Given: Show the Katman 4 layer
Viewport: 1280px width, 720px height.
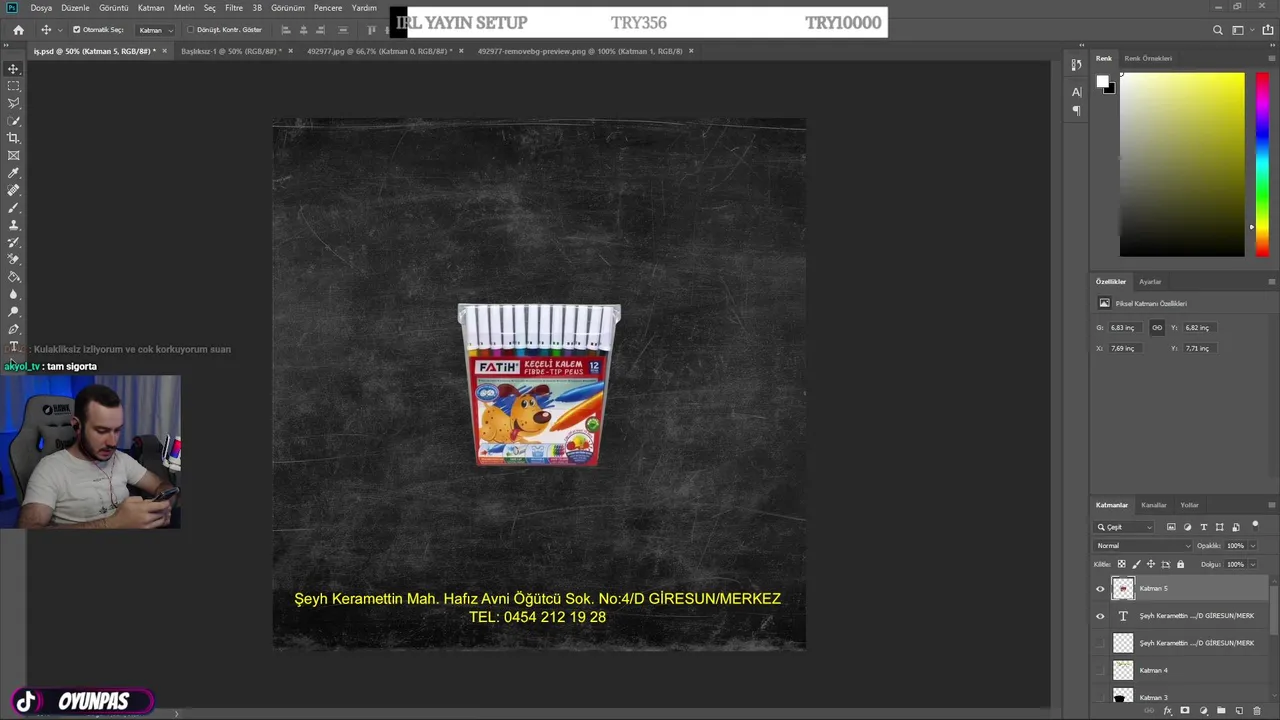Looking at the screenshot, I should pyautogui.click(x=1100, y=670).
